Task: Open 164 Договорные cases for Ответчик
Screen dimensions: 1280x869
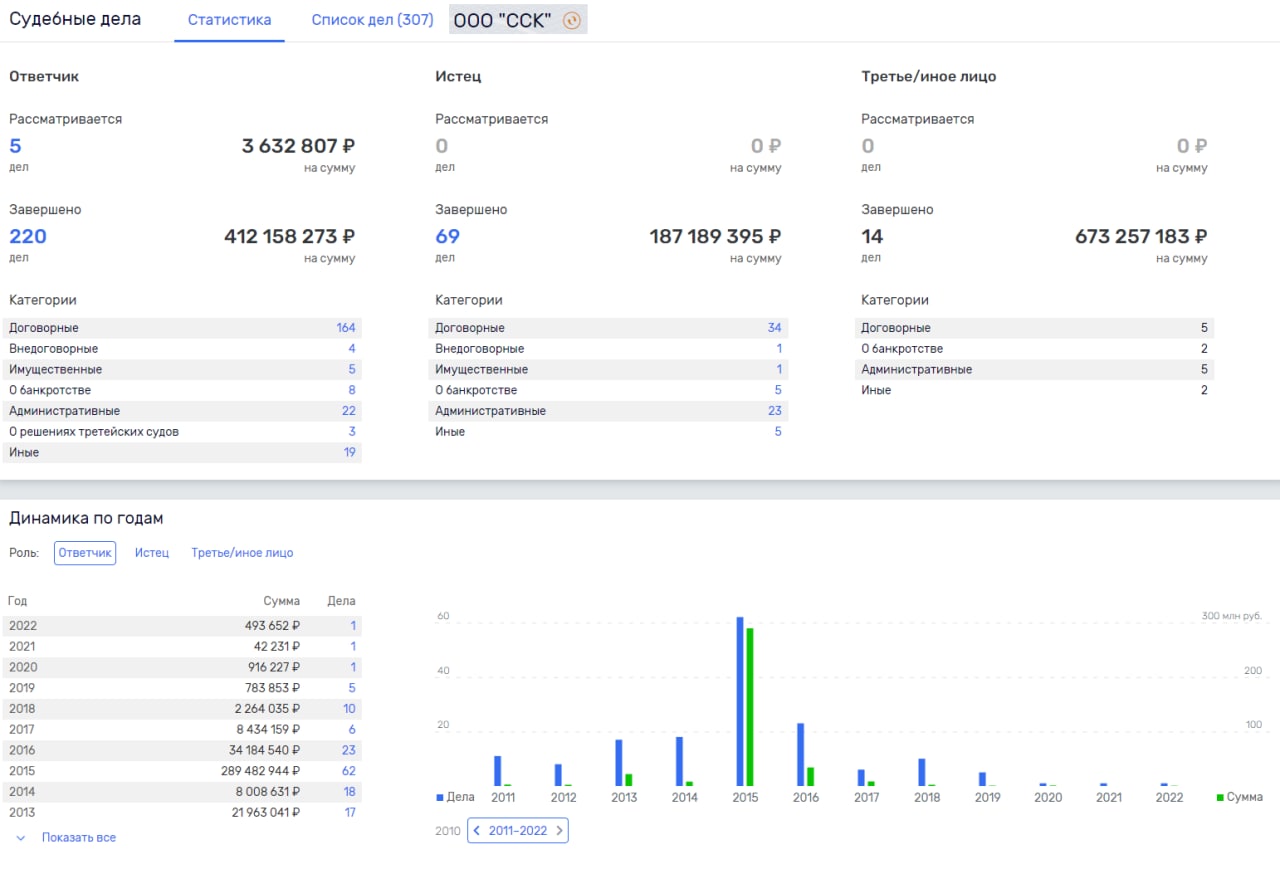Action: pyautogui.click(x=346, y=328)
